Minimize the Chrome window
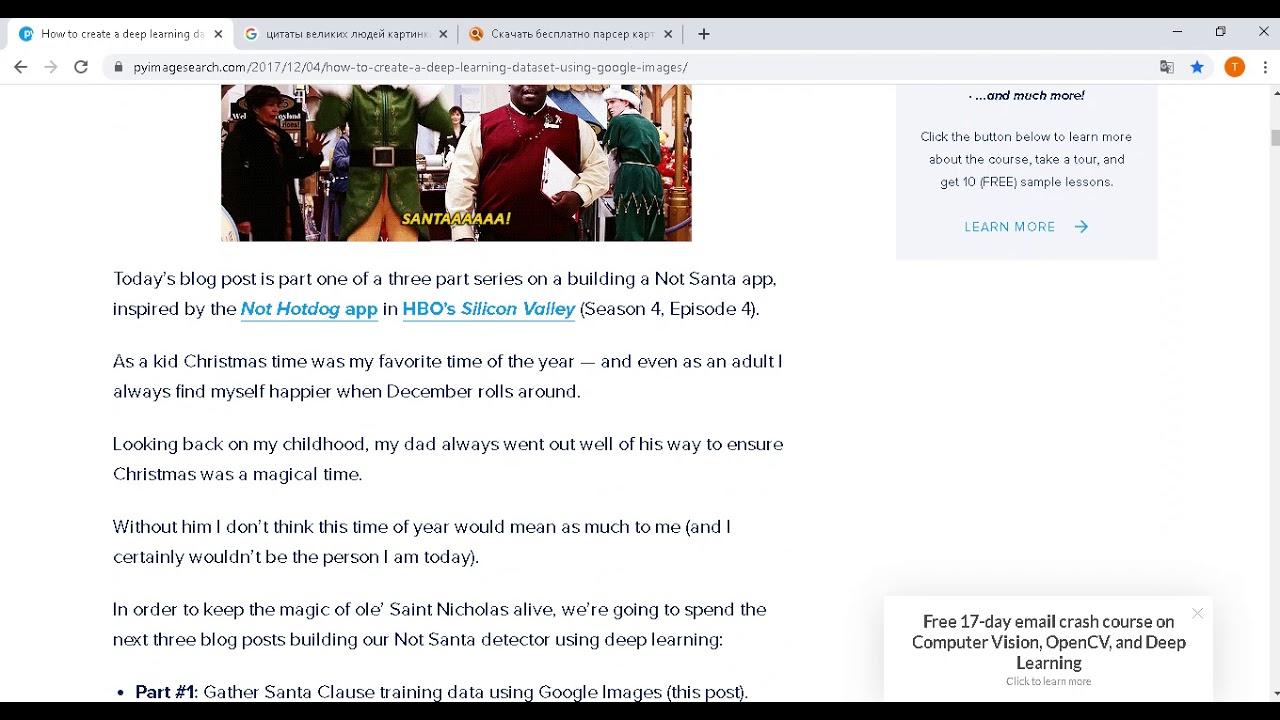Screen dimensions: 1280x720 (1177, 32)
